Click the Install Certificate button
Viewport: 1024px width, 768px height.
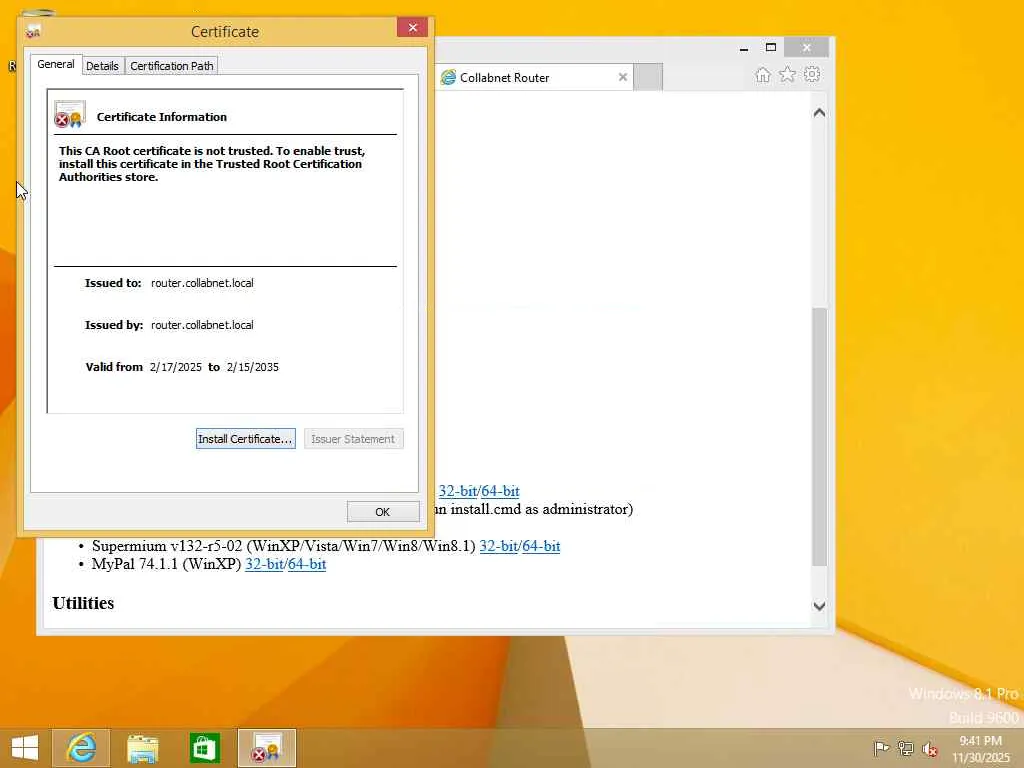point(246,439)
